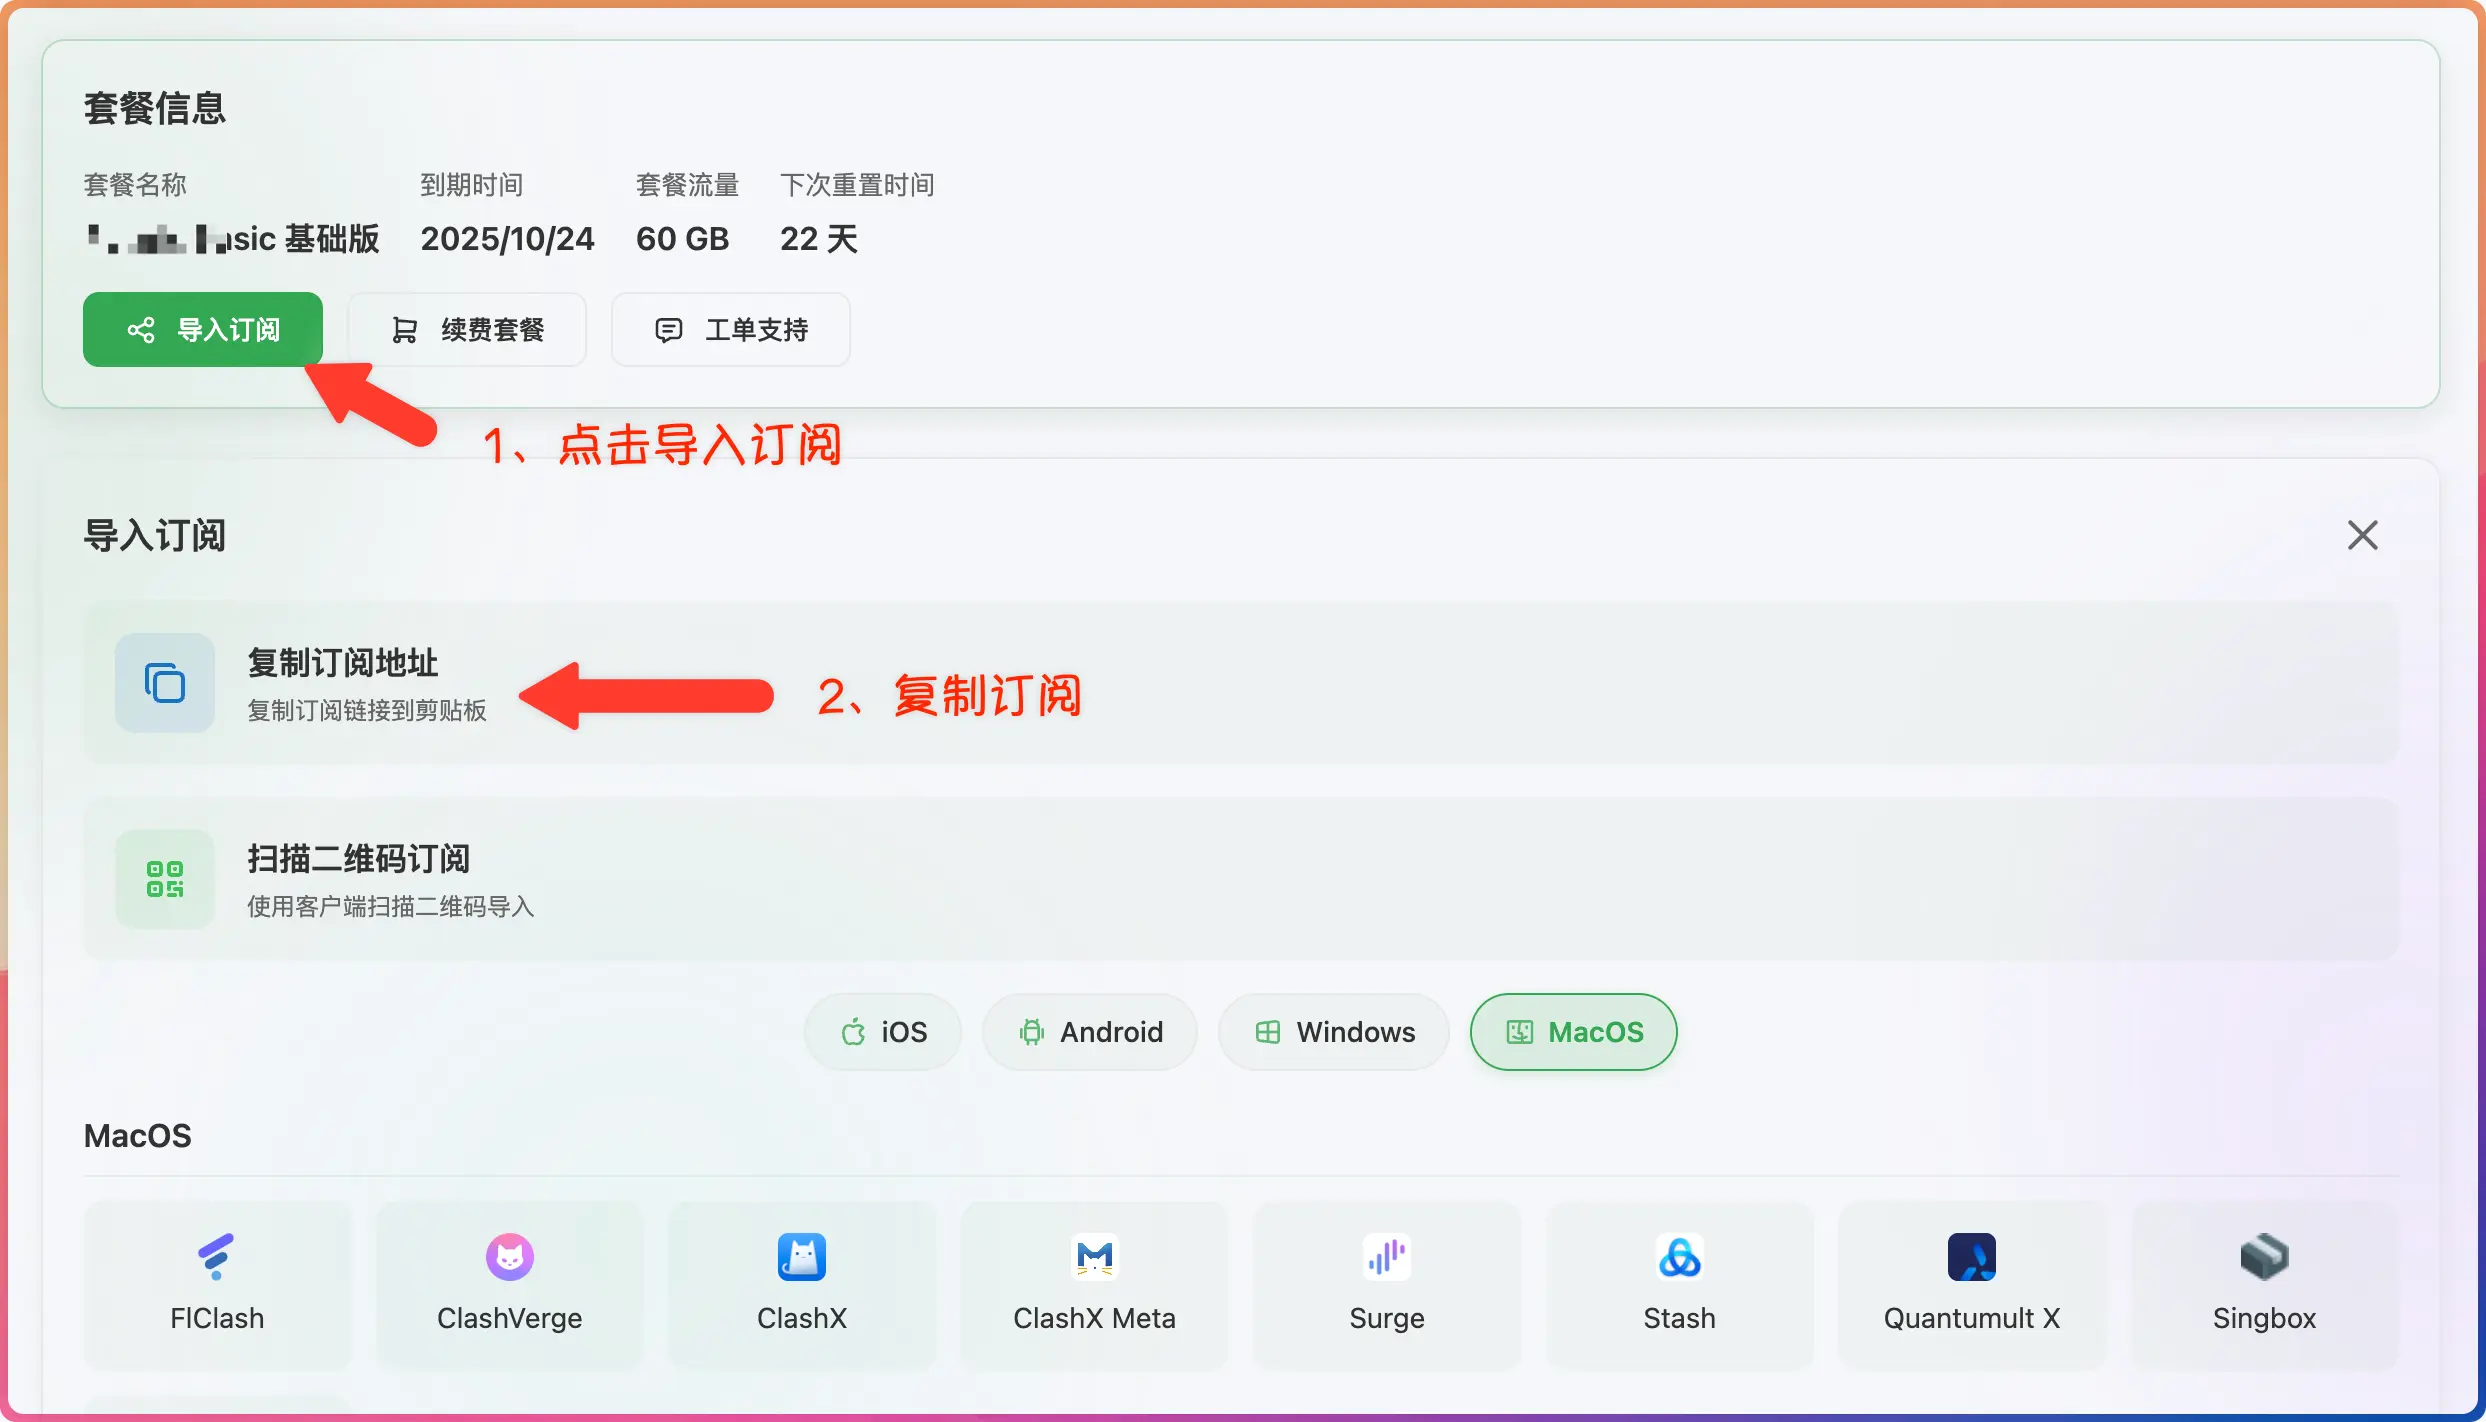
Task: Open the Surge app icon
Action: (x=1387, y=1258)
